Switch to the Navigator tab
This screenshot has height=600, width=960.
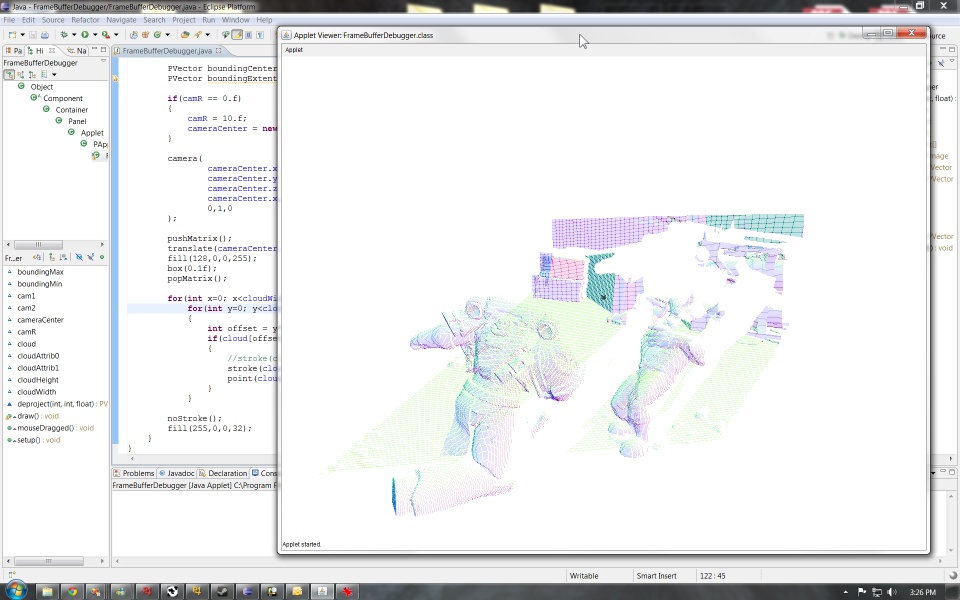click(x=77, y=50)
